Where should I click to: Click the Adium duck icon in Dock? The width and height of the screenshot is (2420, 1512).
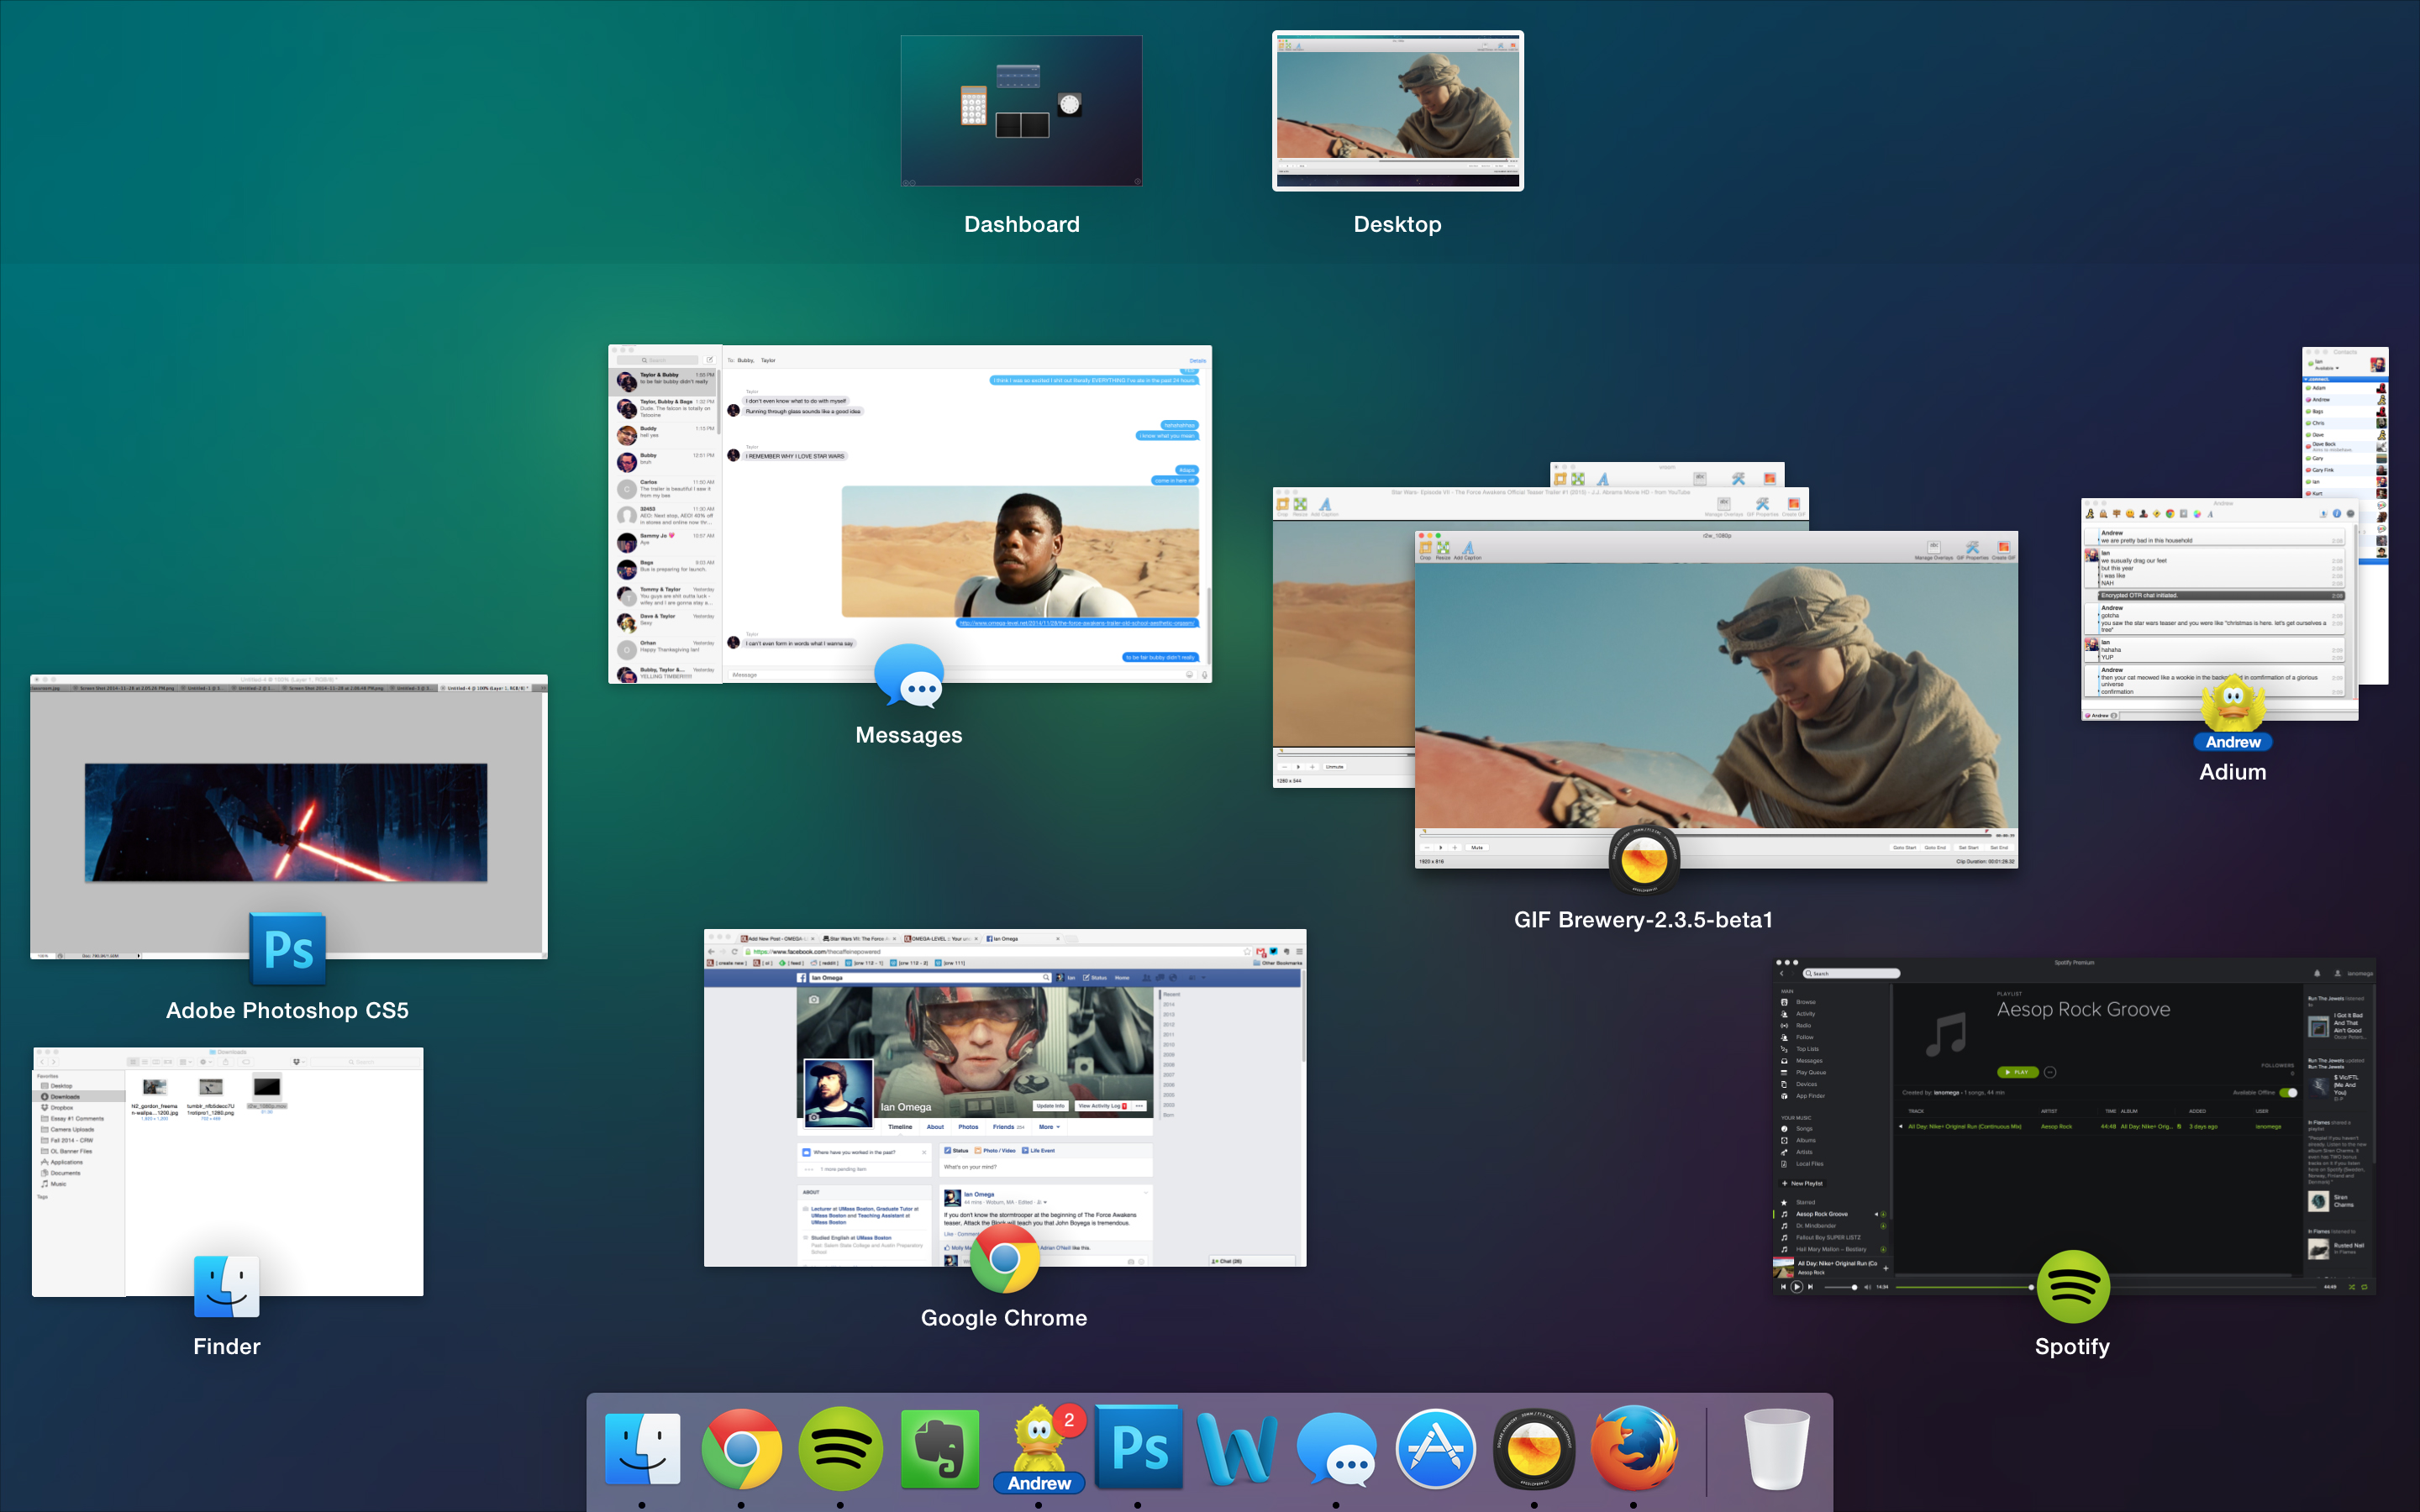[x=1039, y=1448]
